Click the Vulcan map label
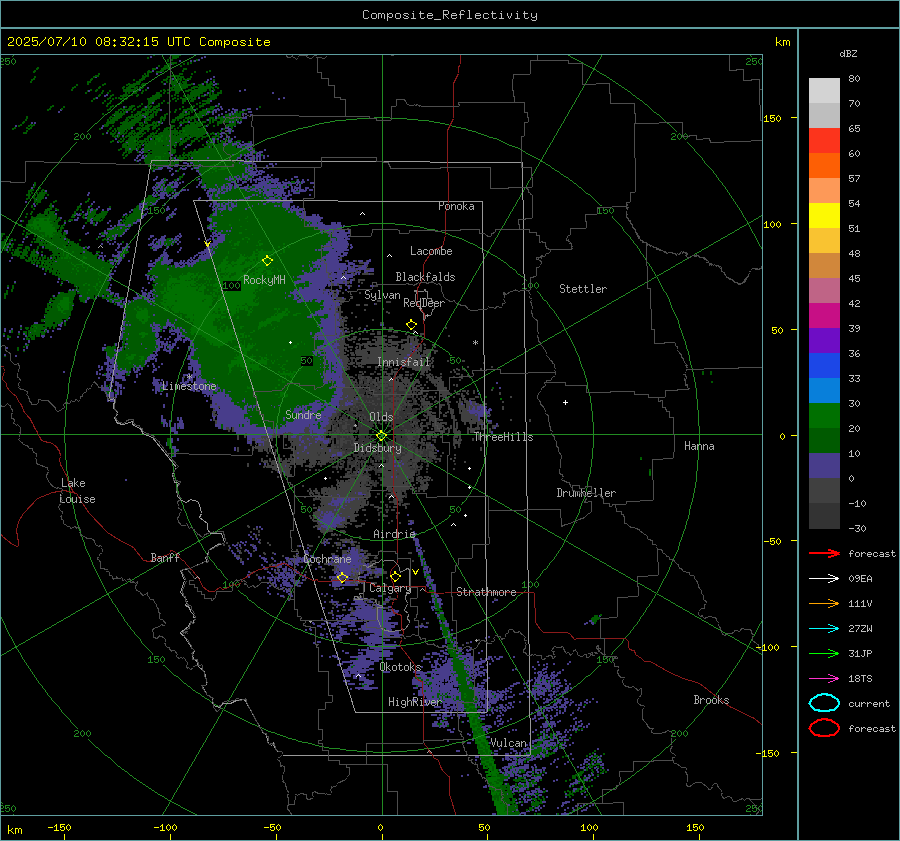This screenshot has width=900, height=841. click(508, 743)
